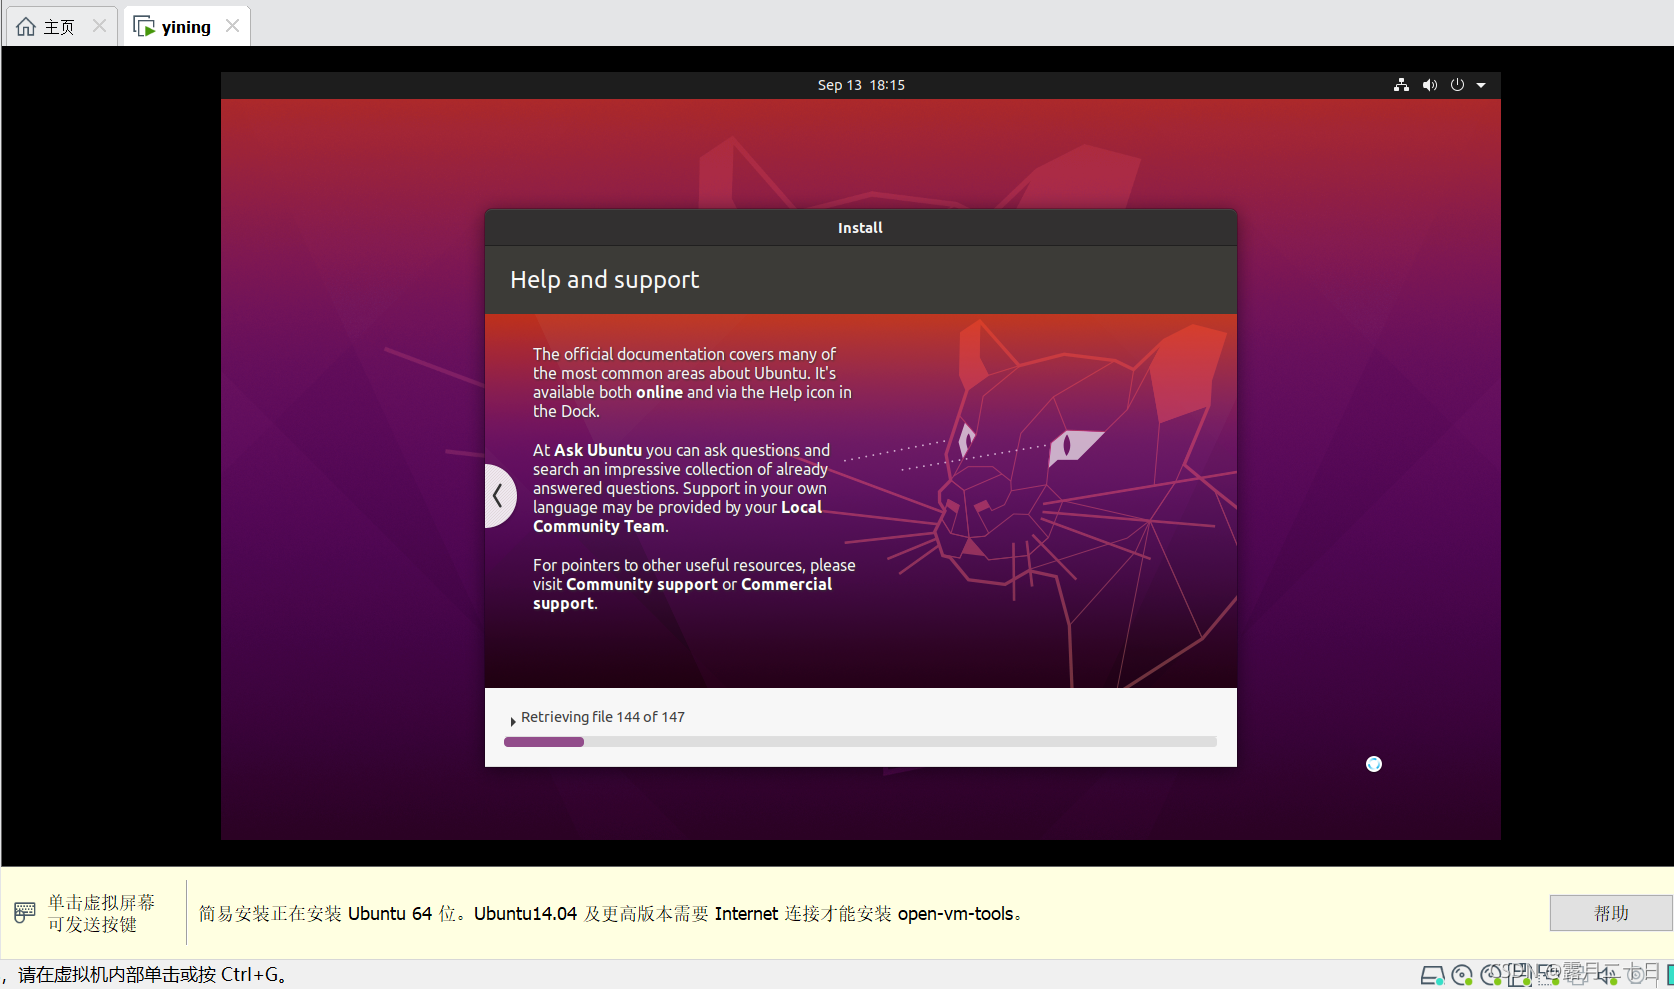Click the Ubuntu volume speaker icon
The height and width of the screenshot is (989, 1674).
click(1430, 85)
